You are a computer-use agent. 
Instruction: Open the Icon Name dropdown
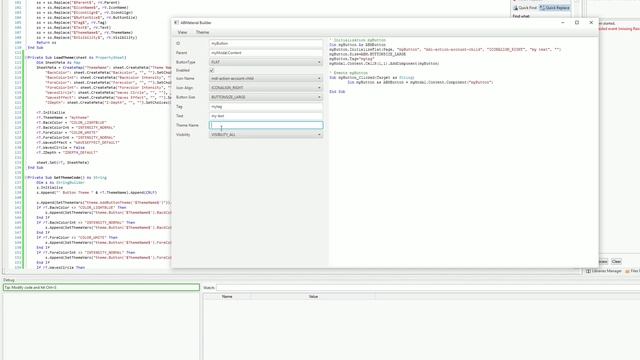(x=266, y=78)
